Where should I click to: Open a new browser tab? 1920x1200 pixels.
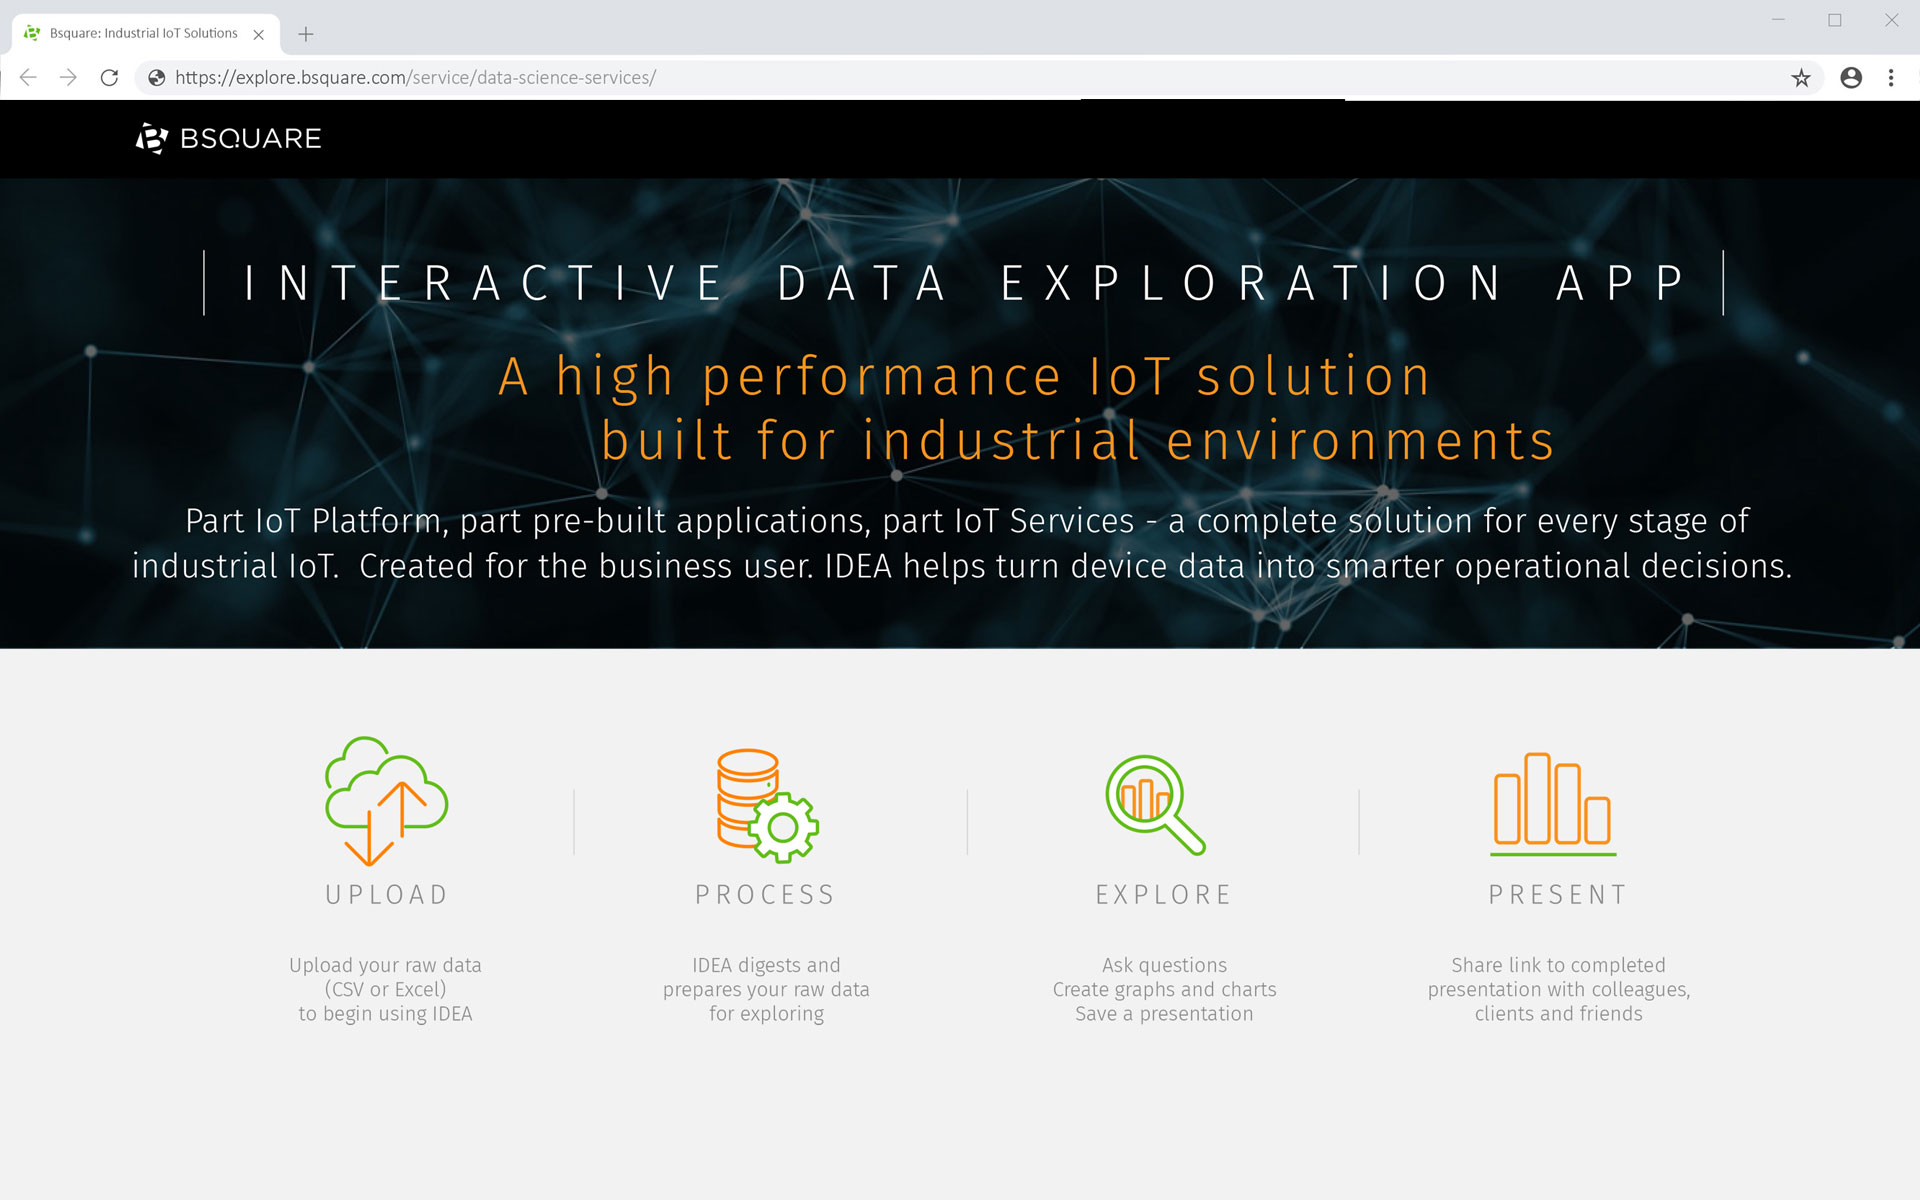click(306, 34)
